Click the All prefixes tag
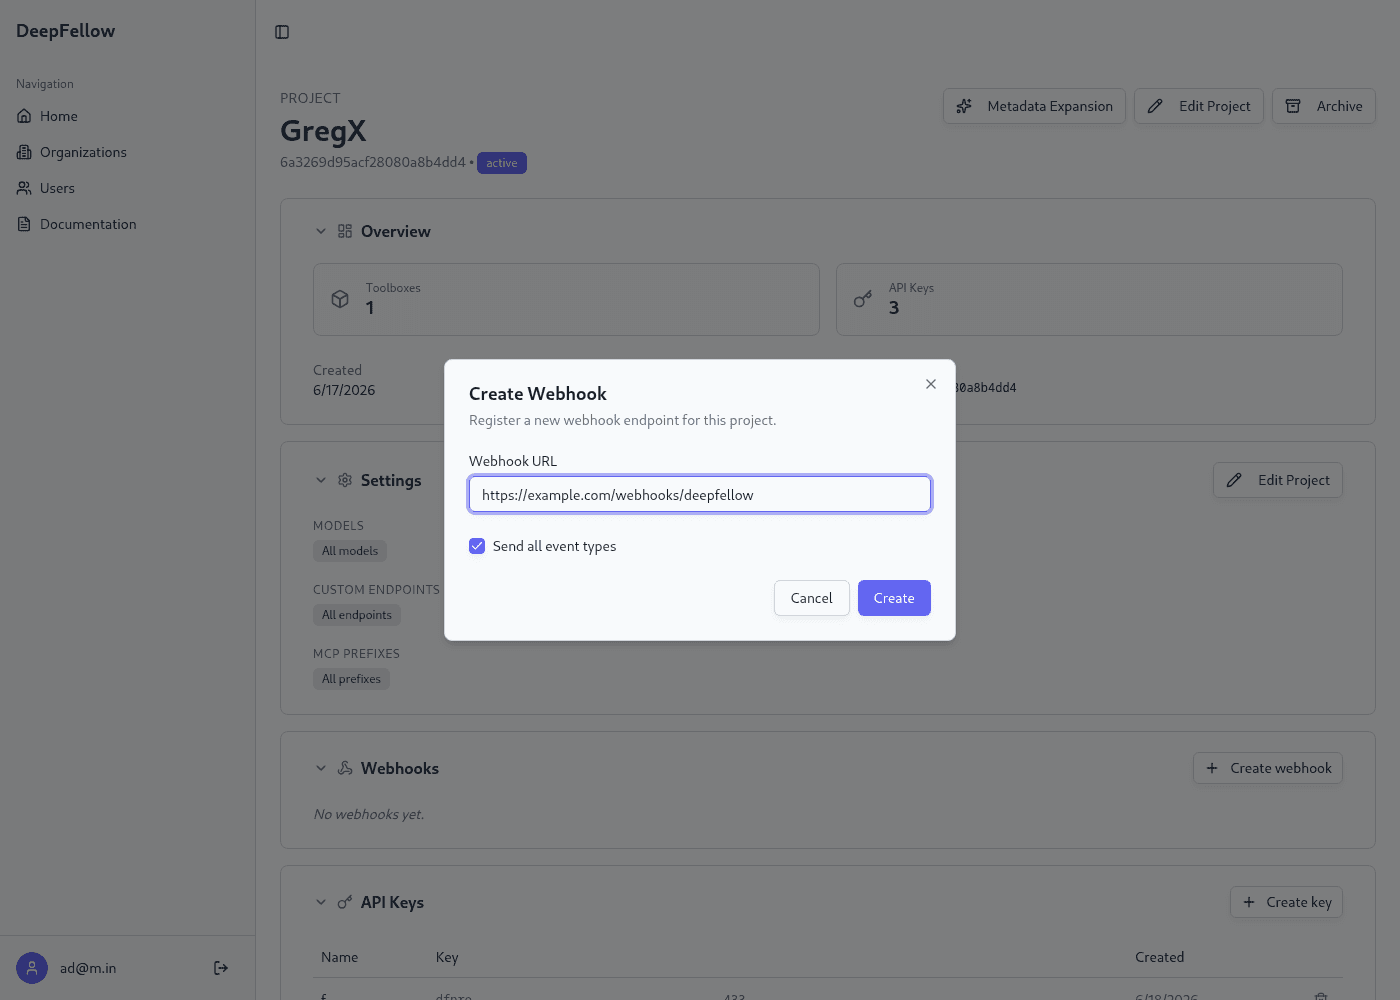 (351, 679)
